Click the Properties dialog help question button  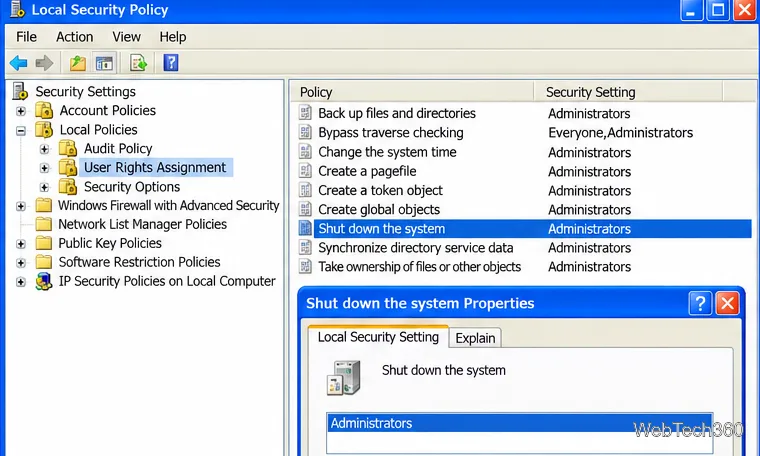point(700,303)
